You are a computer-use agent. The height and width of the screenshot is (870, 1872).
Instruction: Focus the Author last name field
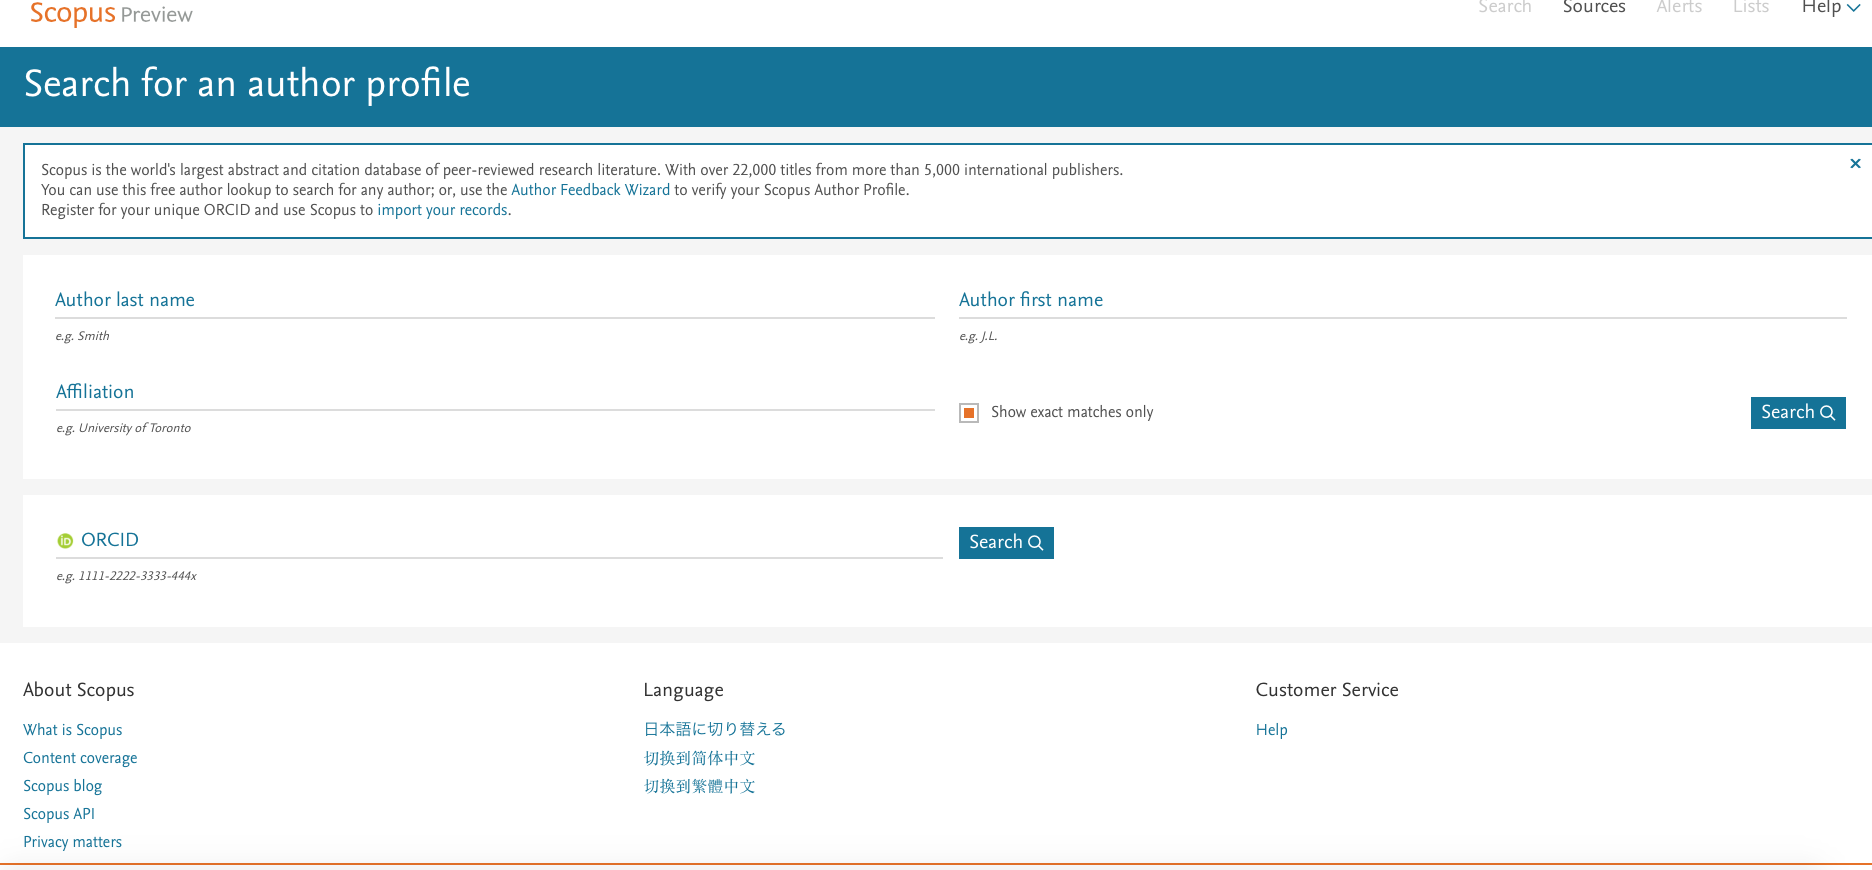click(495, 300)
